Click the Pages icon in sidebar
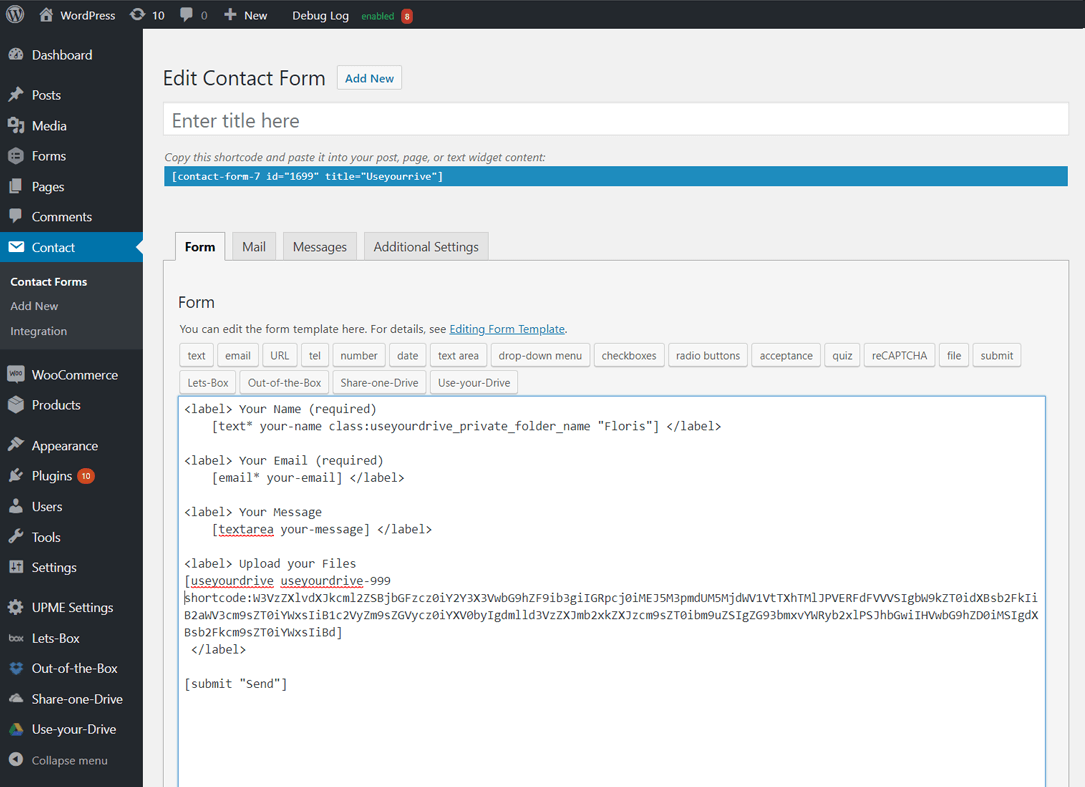The image size is (1085, 787). 16,186
